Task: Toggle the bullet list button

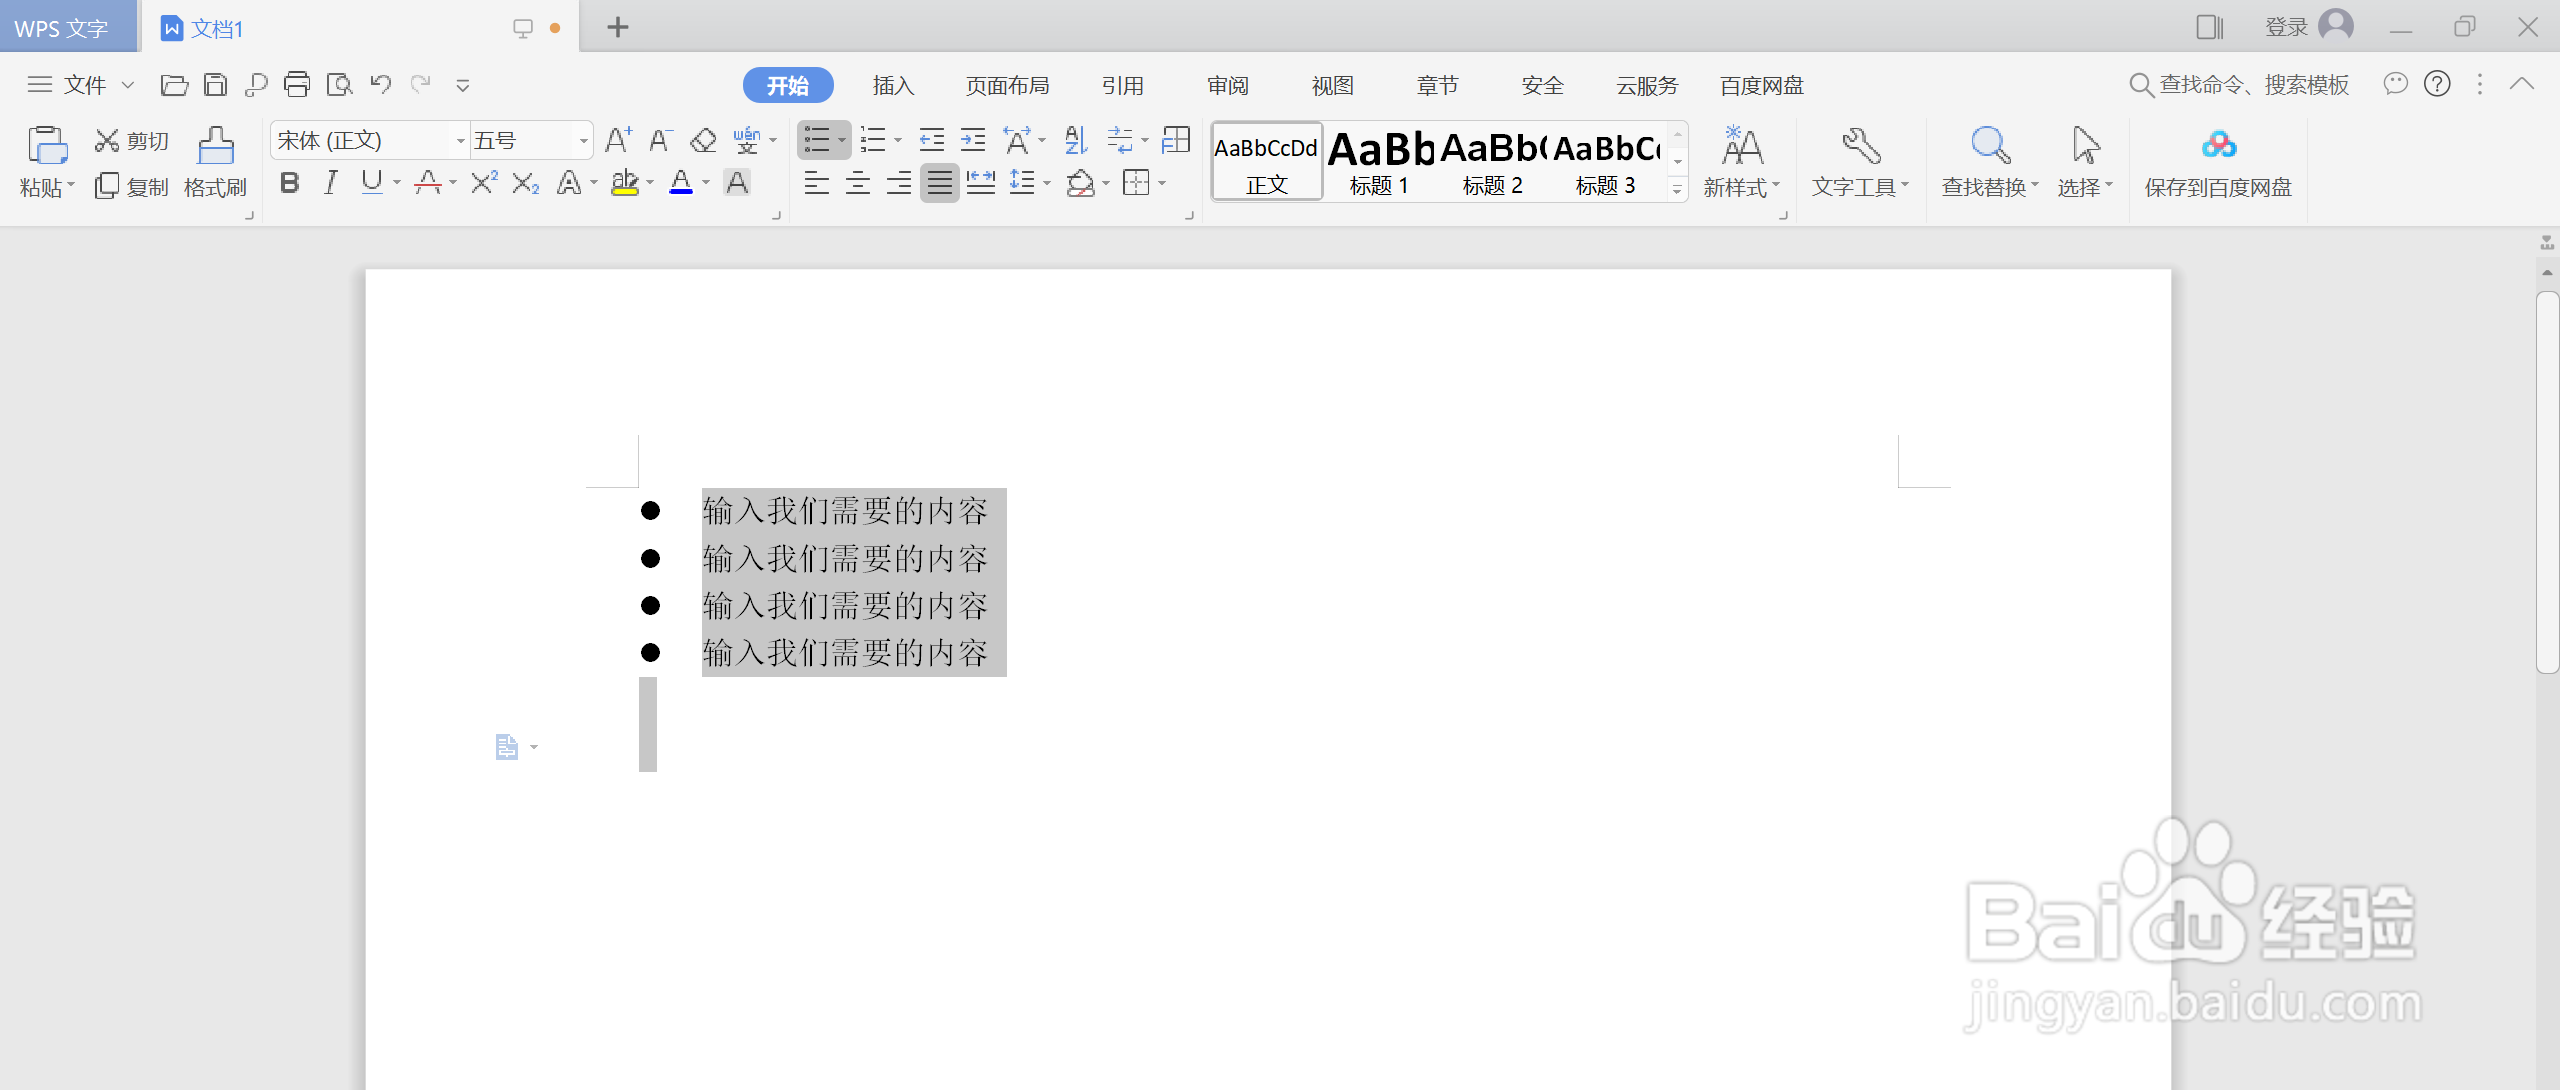Action: click(816, 141)
